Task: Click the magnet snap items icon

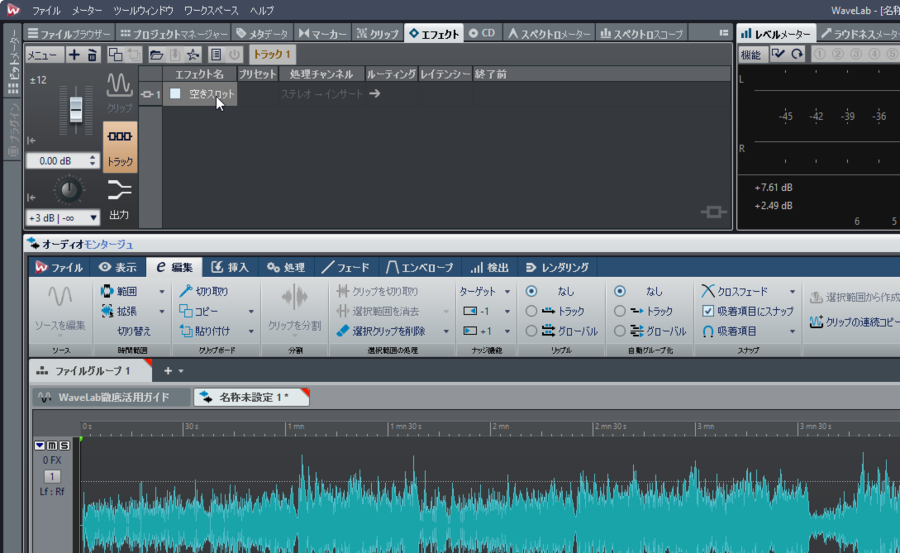Action: coord(708,331)
